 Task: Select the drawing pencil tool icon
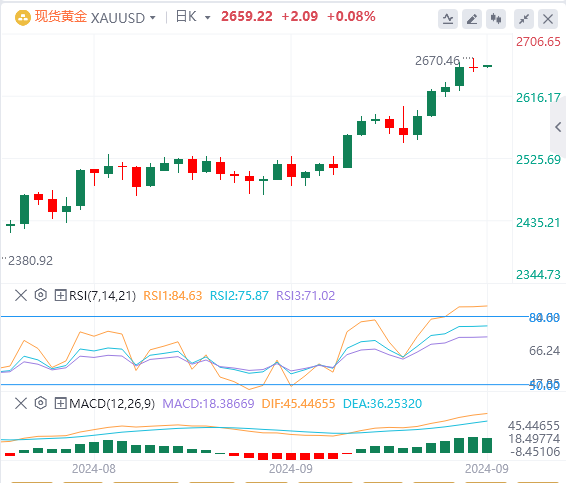pos(472,19)
